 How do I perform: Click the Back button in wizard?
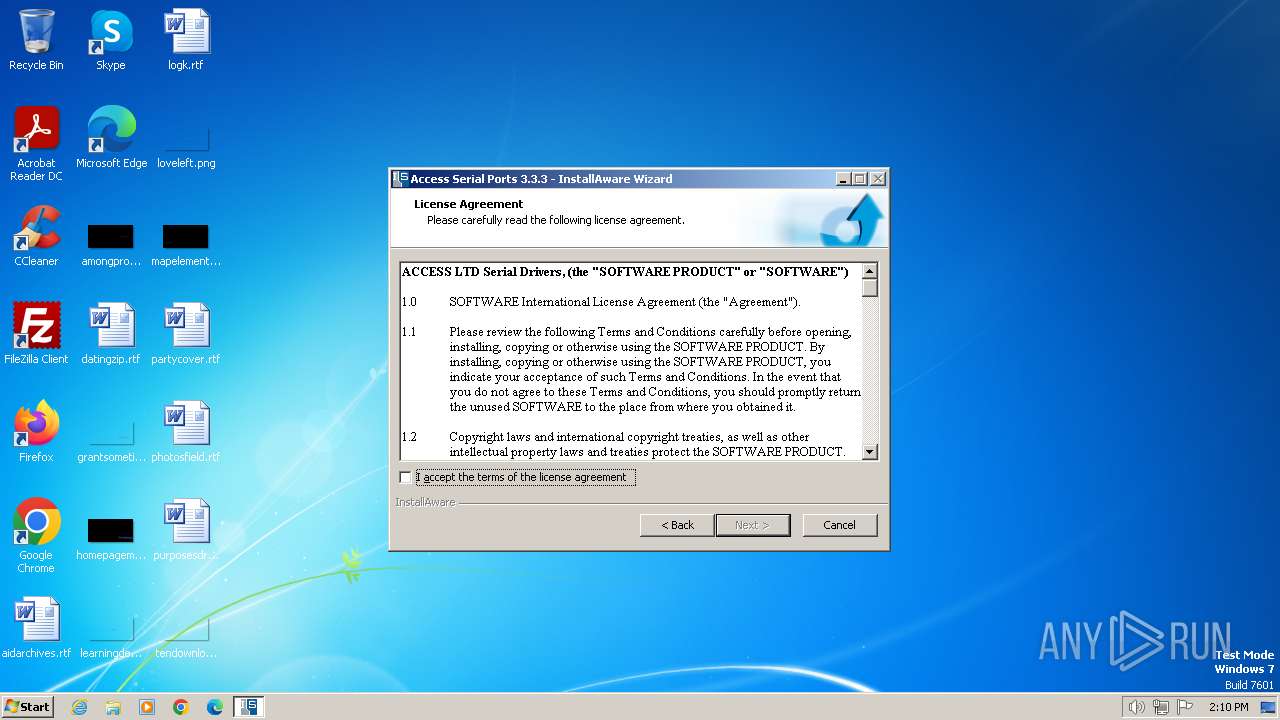tap(677, 525)
